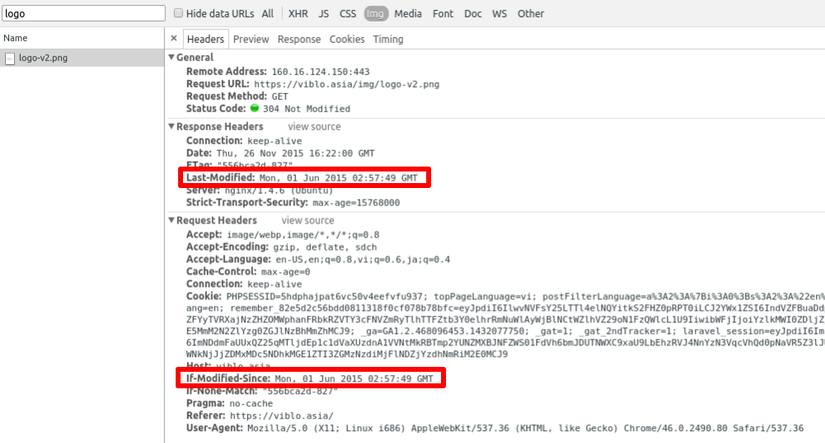This screenshot has height=443, width=825.
Task: Enable Hide data URLs checkbox
Action: [179, 14]
